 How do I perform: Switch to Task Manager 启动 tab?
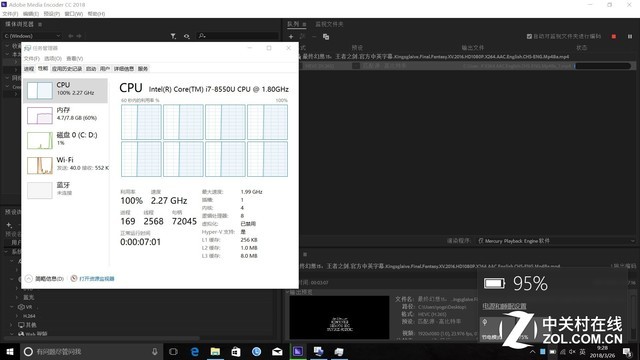pyautogui.click(x=91, y=69)
